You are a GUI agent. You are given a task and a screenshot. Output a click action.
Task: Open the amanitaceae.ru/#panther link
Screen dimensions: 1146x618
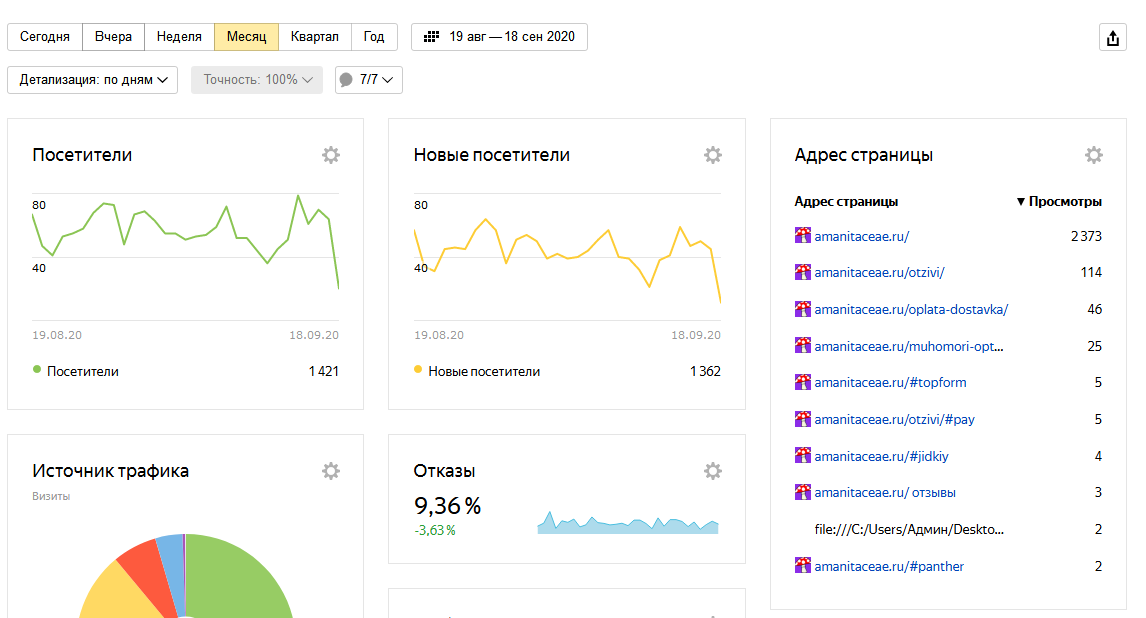pos(889,566)
